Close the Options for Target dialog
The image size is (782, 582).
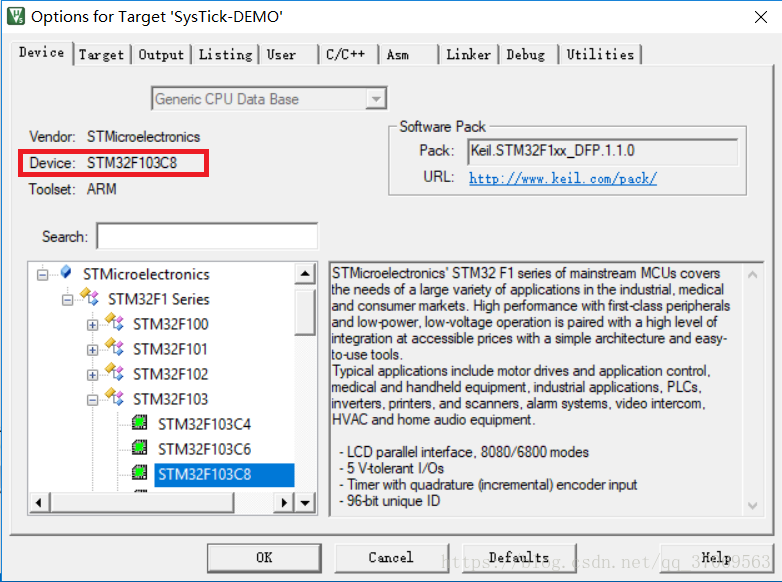[761, 17]
